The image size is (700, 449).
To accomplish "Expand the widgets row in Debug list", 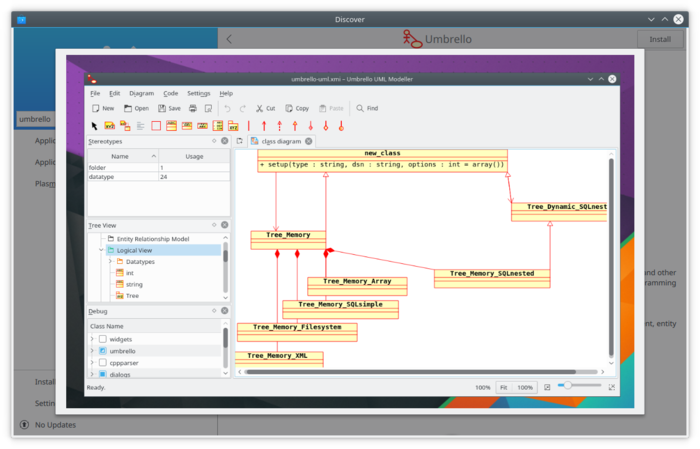I will [92, 339].
